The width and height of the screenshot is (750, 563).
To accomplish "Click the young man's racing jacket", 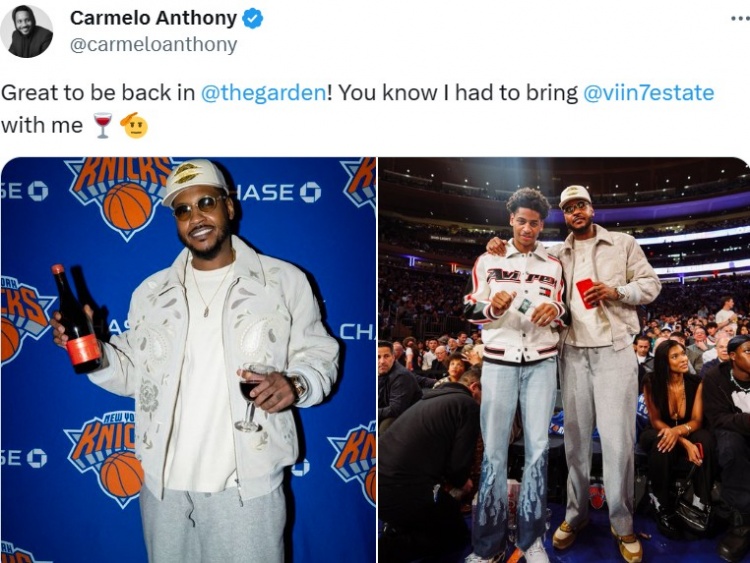I will [x=518, y=306].
